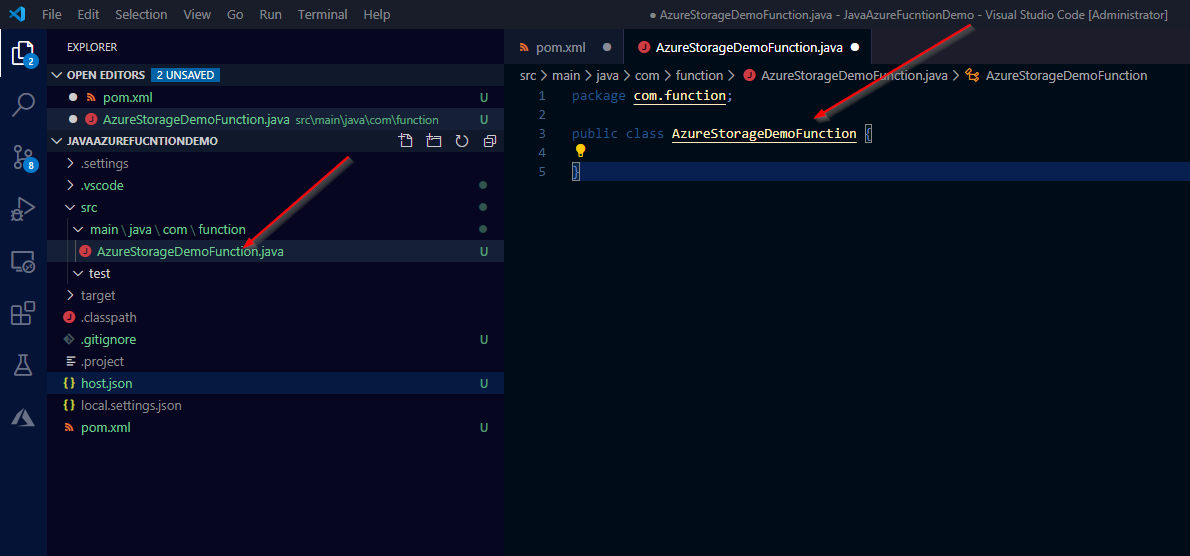Open the Testing flask icon

(23, 366)
